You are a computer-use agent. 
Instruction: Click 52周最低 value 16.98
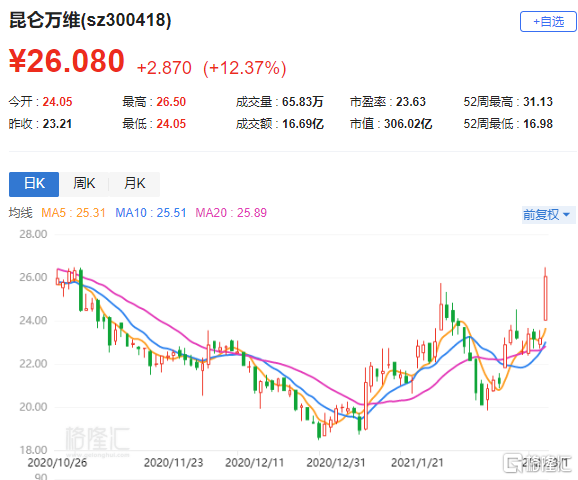[538, 124]
